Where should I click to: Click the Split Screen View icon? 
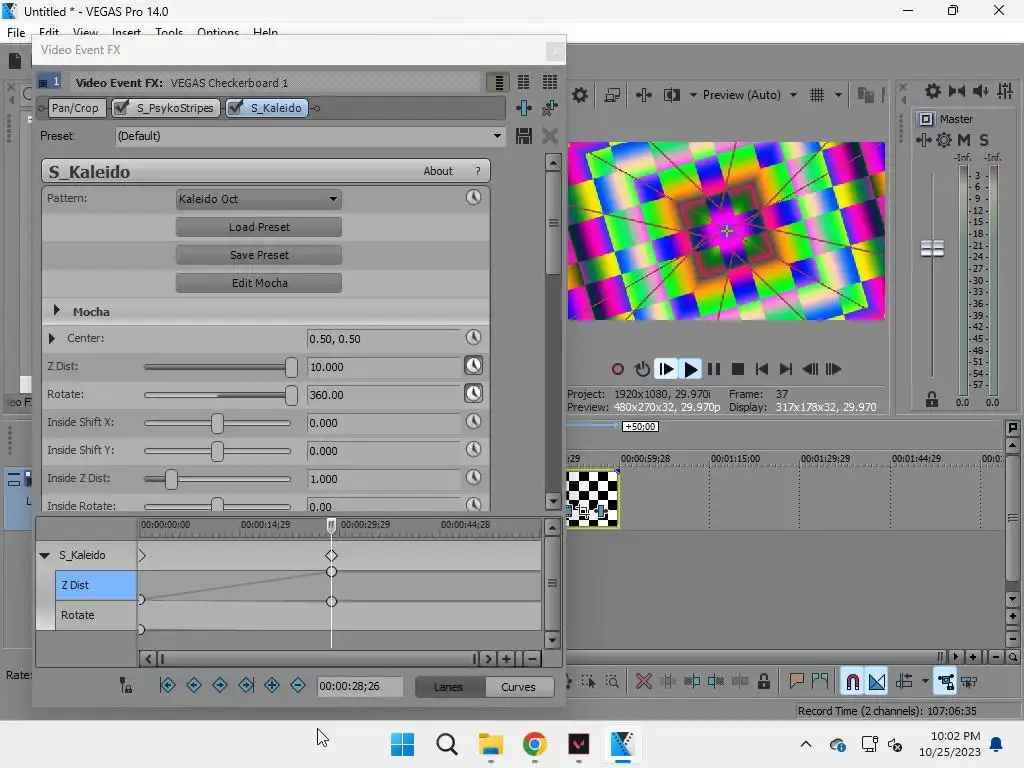(x=671, y=95)
